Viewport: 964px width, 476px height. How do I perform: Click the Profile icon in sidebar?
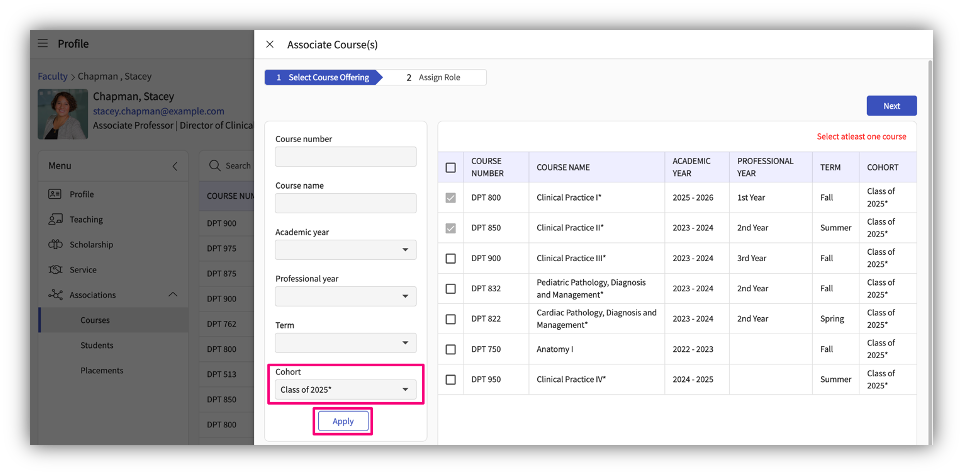(55, 194)
